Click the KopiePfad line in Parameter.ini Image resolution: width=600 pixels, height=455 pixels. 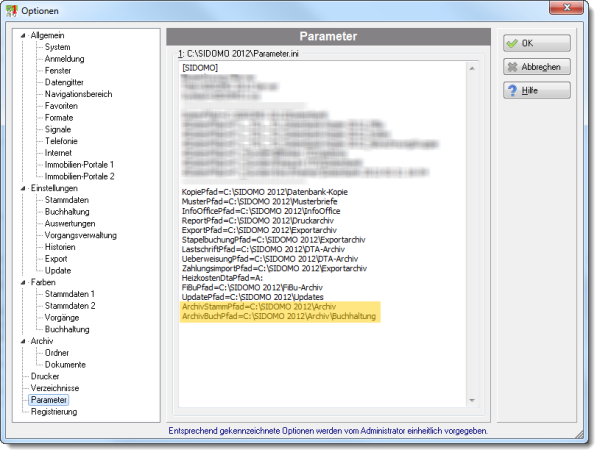[265, 192]
